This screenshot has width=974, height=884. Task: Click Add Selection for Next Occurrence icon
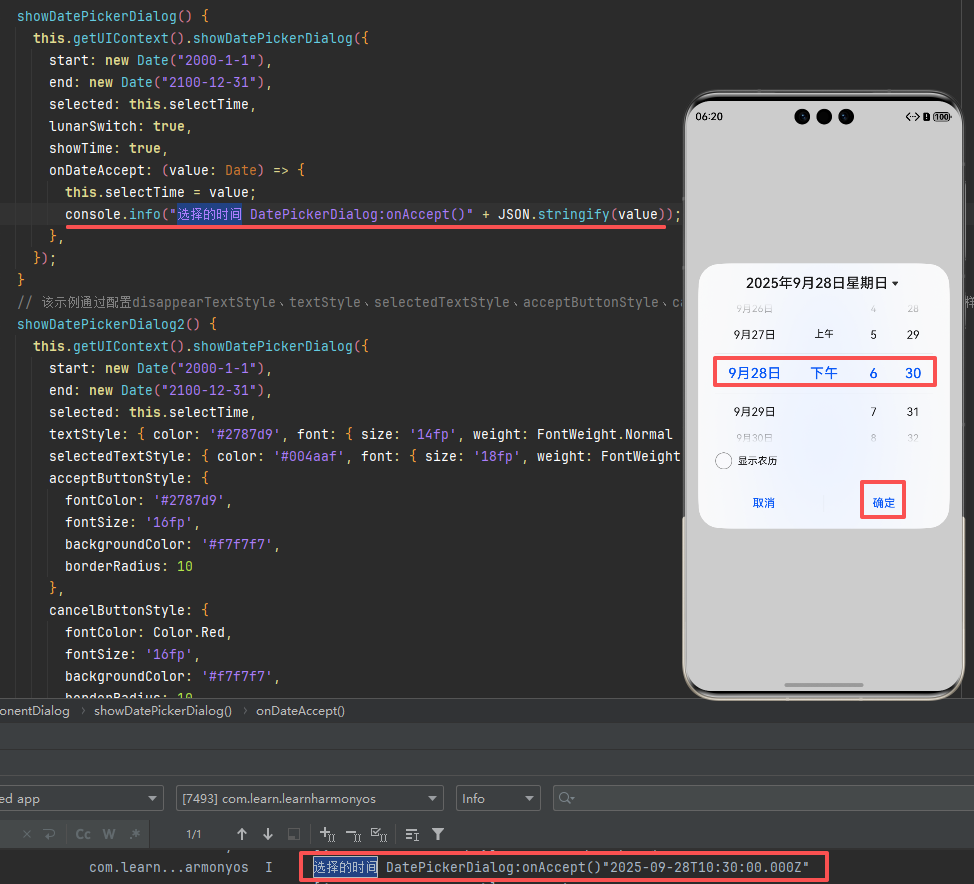pos(327,834)
